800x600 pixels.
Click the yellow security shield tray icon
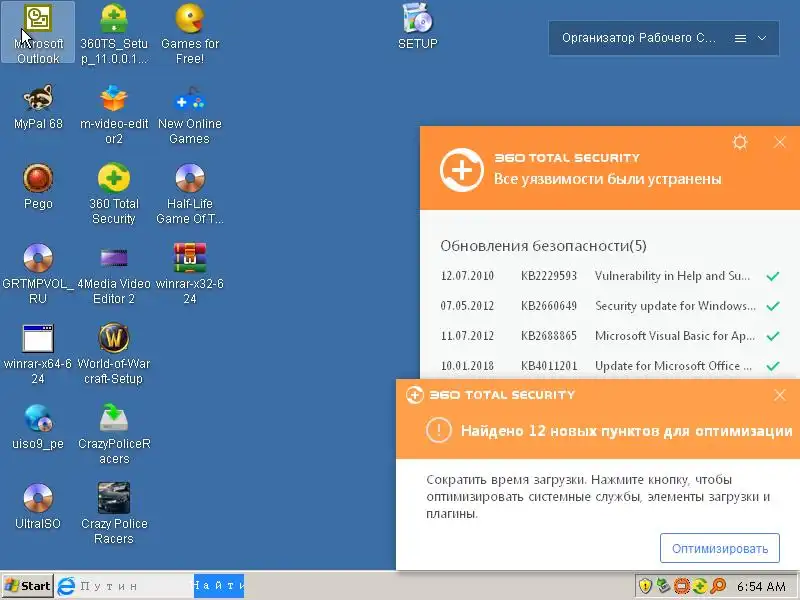tap(645, 586)
